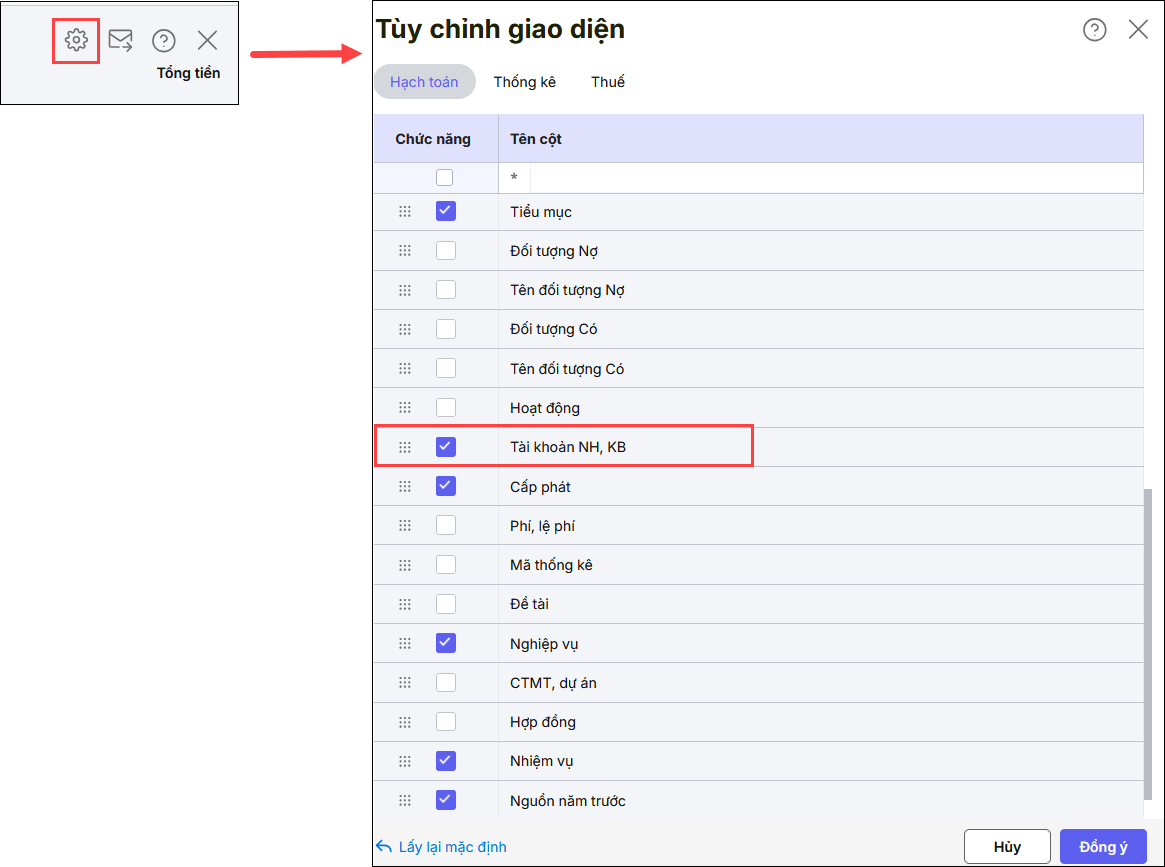Switch to the Thuế tab
Screen dimensions: 1165x867
[x=608, y=82]
